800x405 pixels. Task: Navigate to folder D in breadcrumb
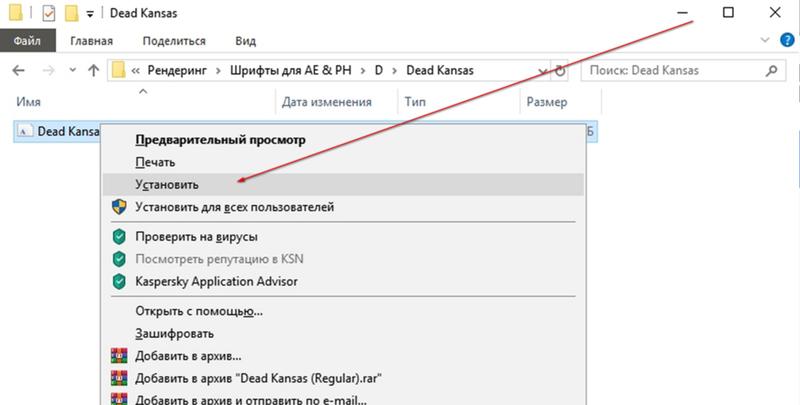pos(379,70)
